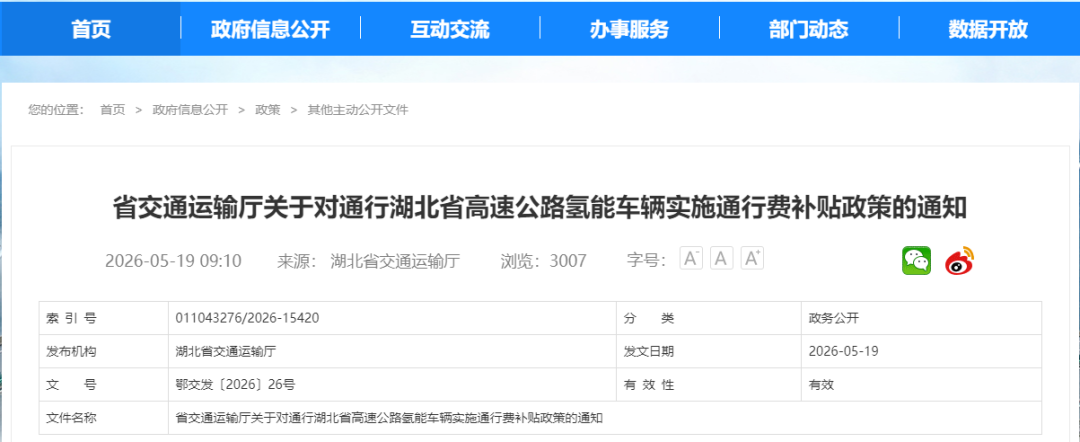Select the index number 011043276/2026-15420
Image resolution: width=1080 pixels, height=442 pixels.
[247, 318]
